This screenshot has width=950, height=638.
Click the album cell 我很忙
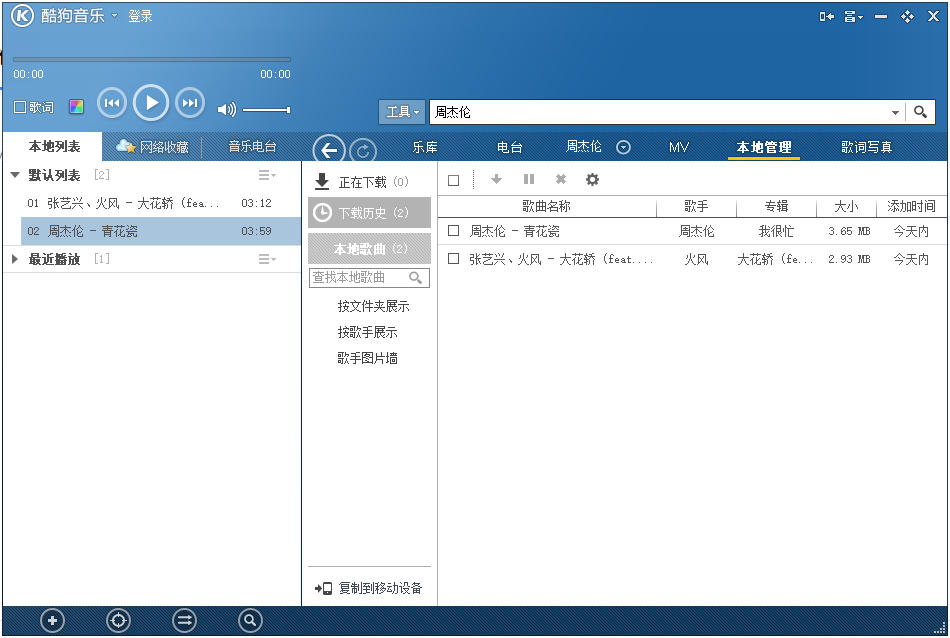click(776, 231)
